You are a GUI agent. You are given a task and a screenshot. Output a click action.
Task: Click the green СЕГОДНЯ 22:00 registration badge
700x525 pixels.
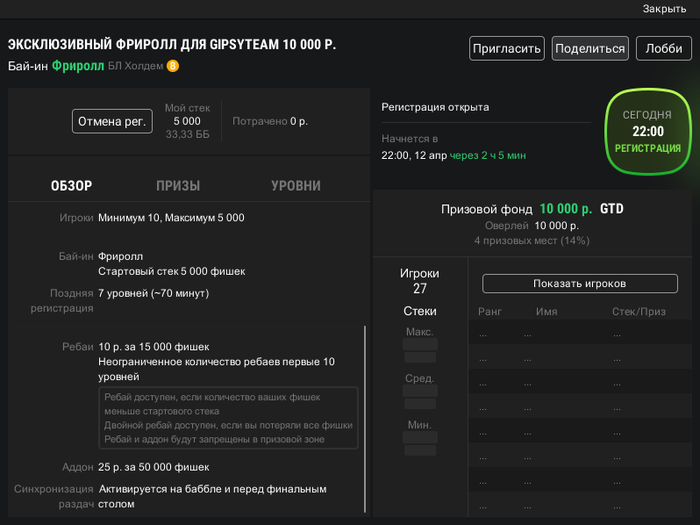click(x=647, y=131)
